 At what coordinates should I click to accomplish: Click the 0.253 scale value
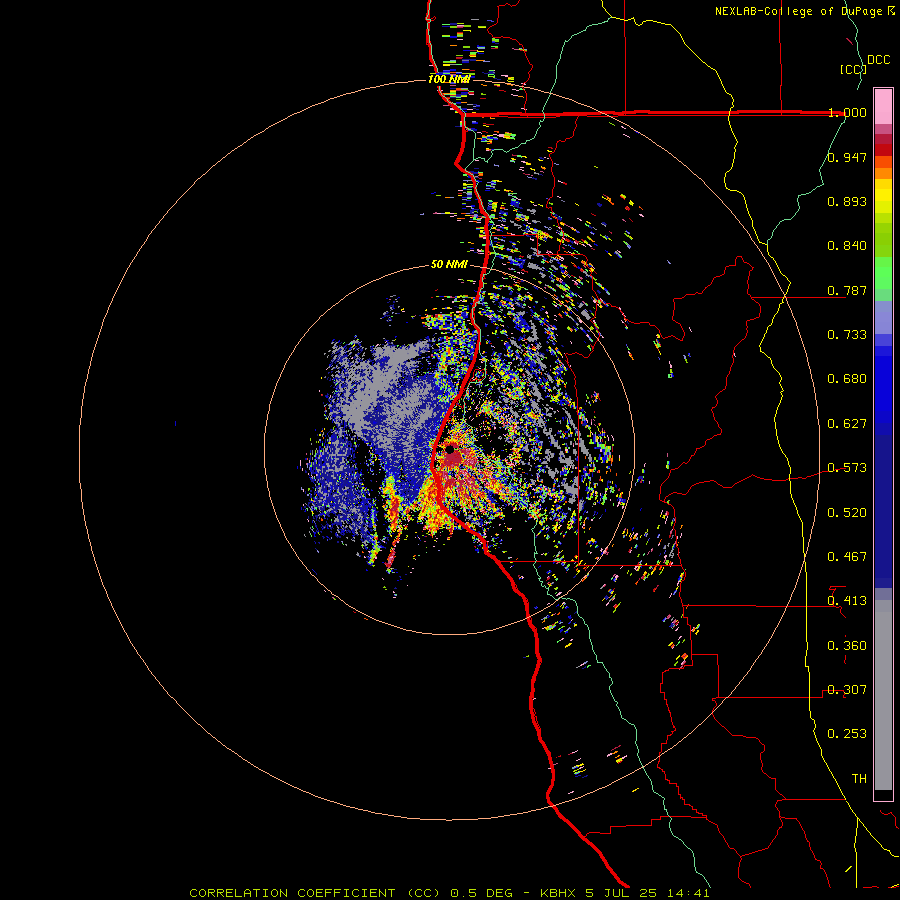(x=847, y=734)
